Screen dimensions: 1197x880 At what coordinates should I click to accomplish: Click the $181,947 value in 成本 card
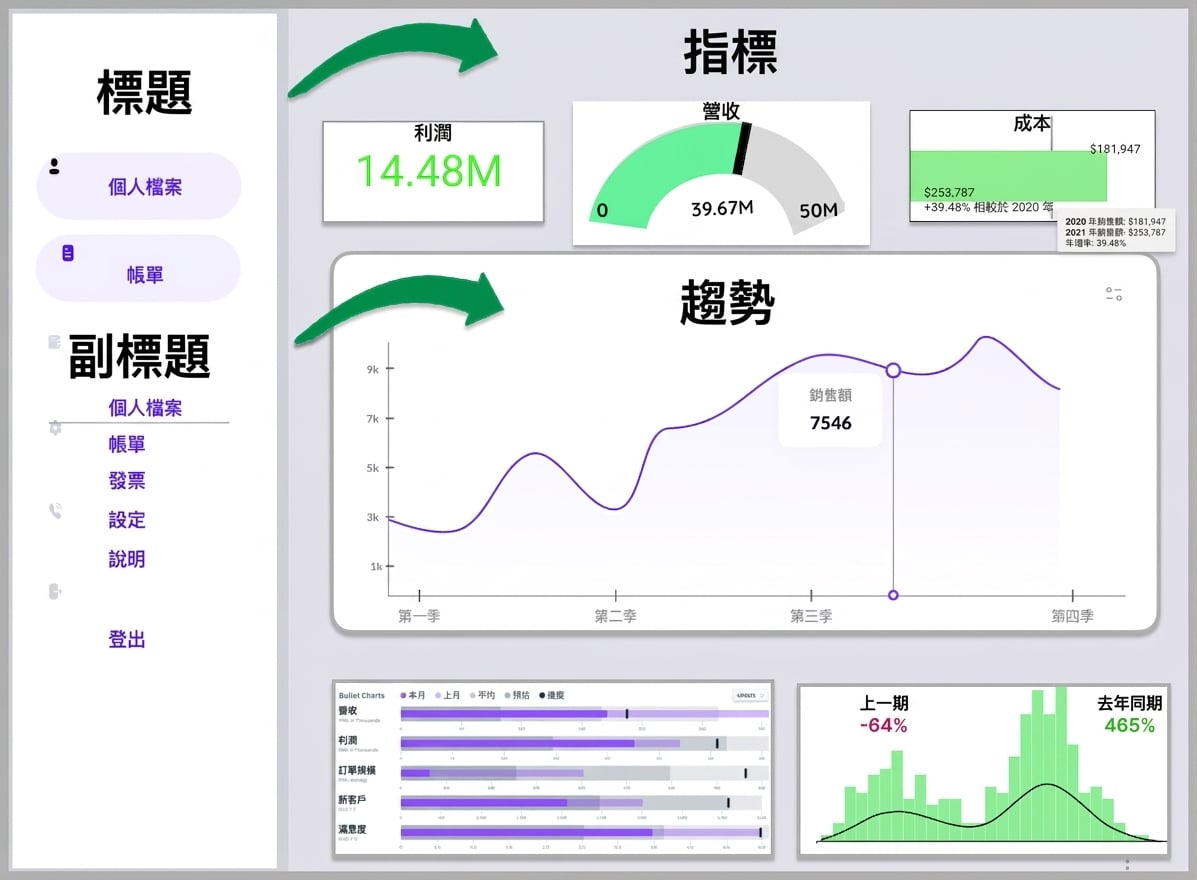(1115, 149)
